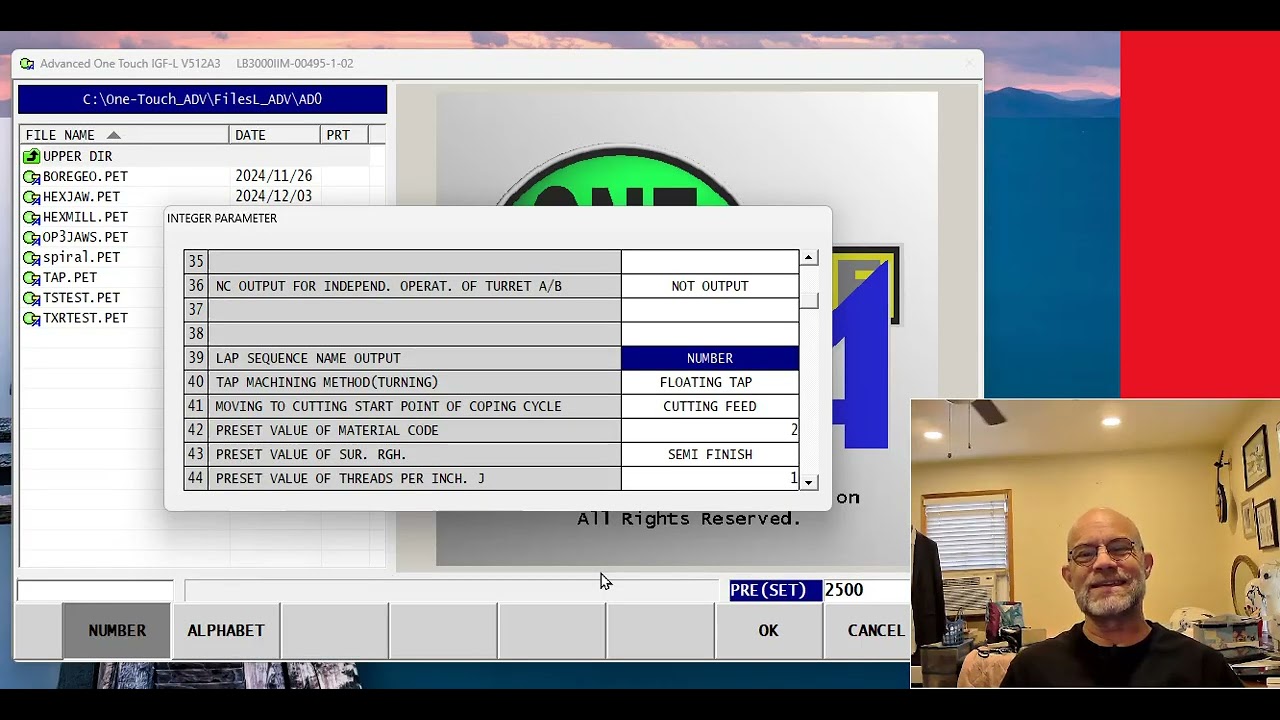
Task: Select spiral.PET file name
Action: click(x=81, y=257)
